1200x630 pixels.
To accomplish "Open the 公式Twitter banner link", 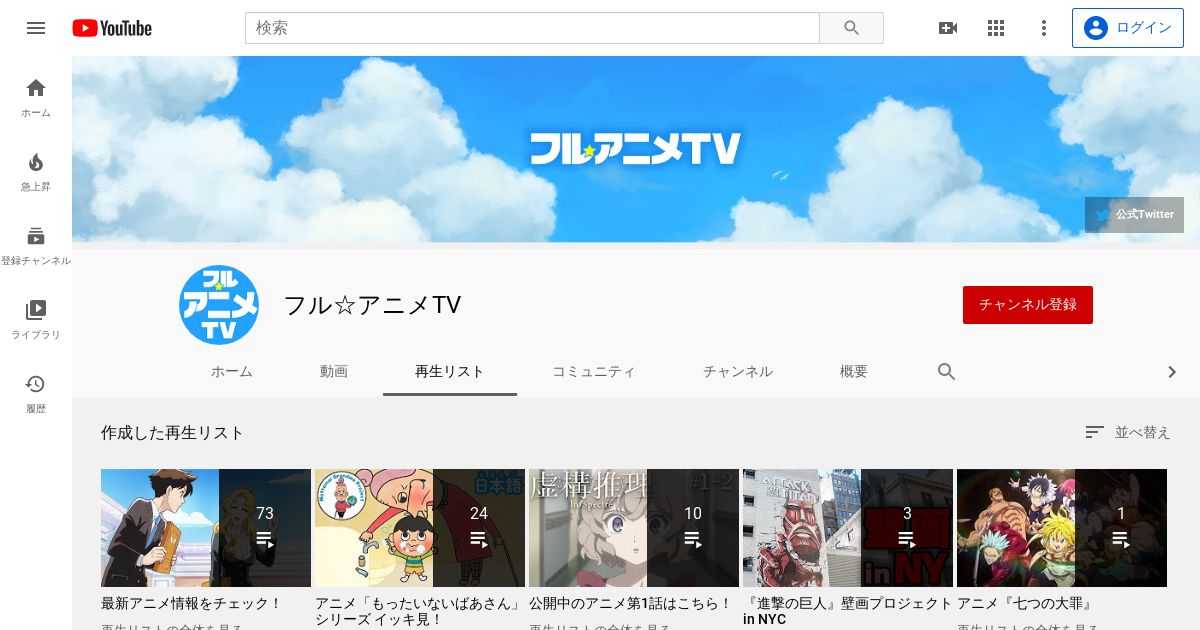I will coord(1134,215).
